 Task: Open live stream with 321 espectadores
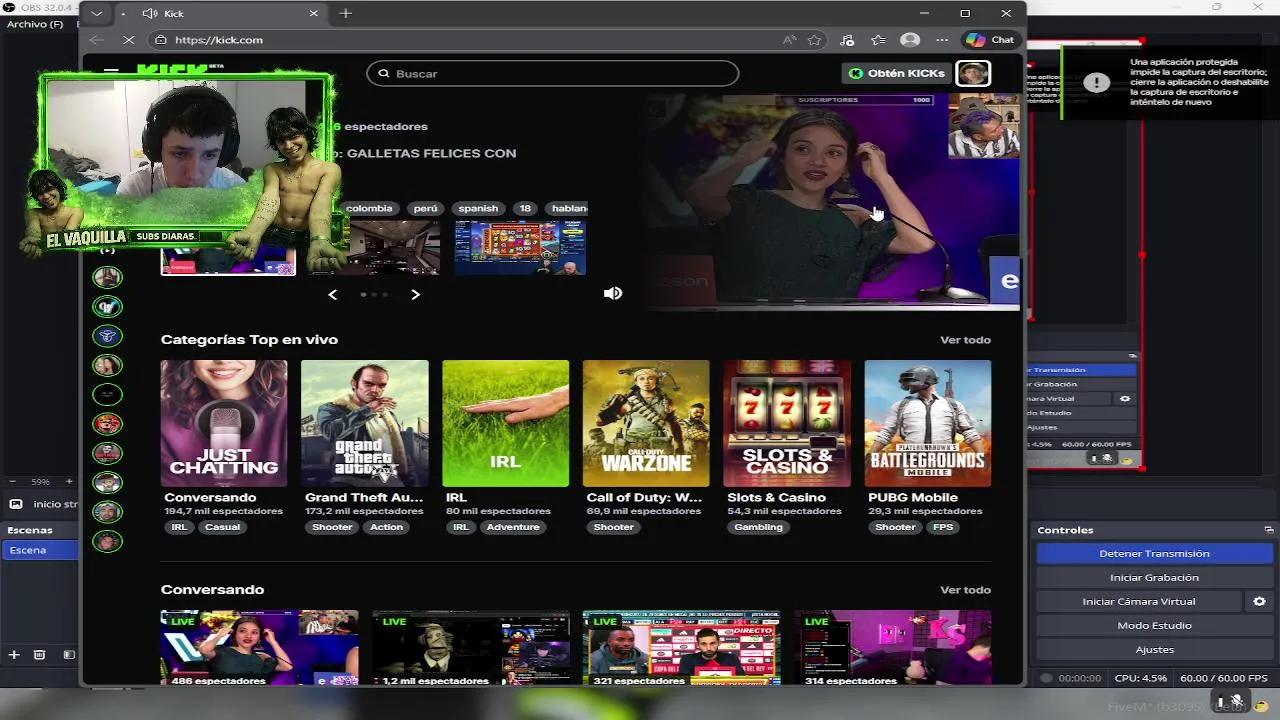[x=681, y=647]
